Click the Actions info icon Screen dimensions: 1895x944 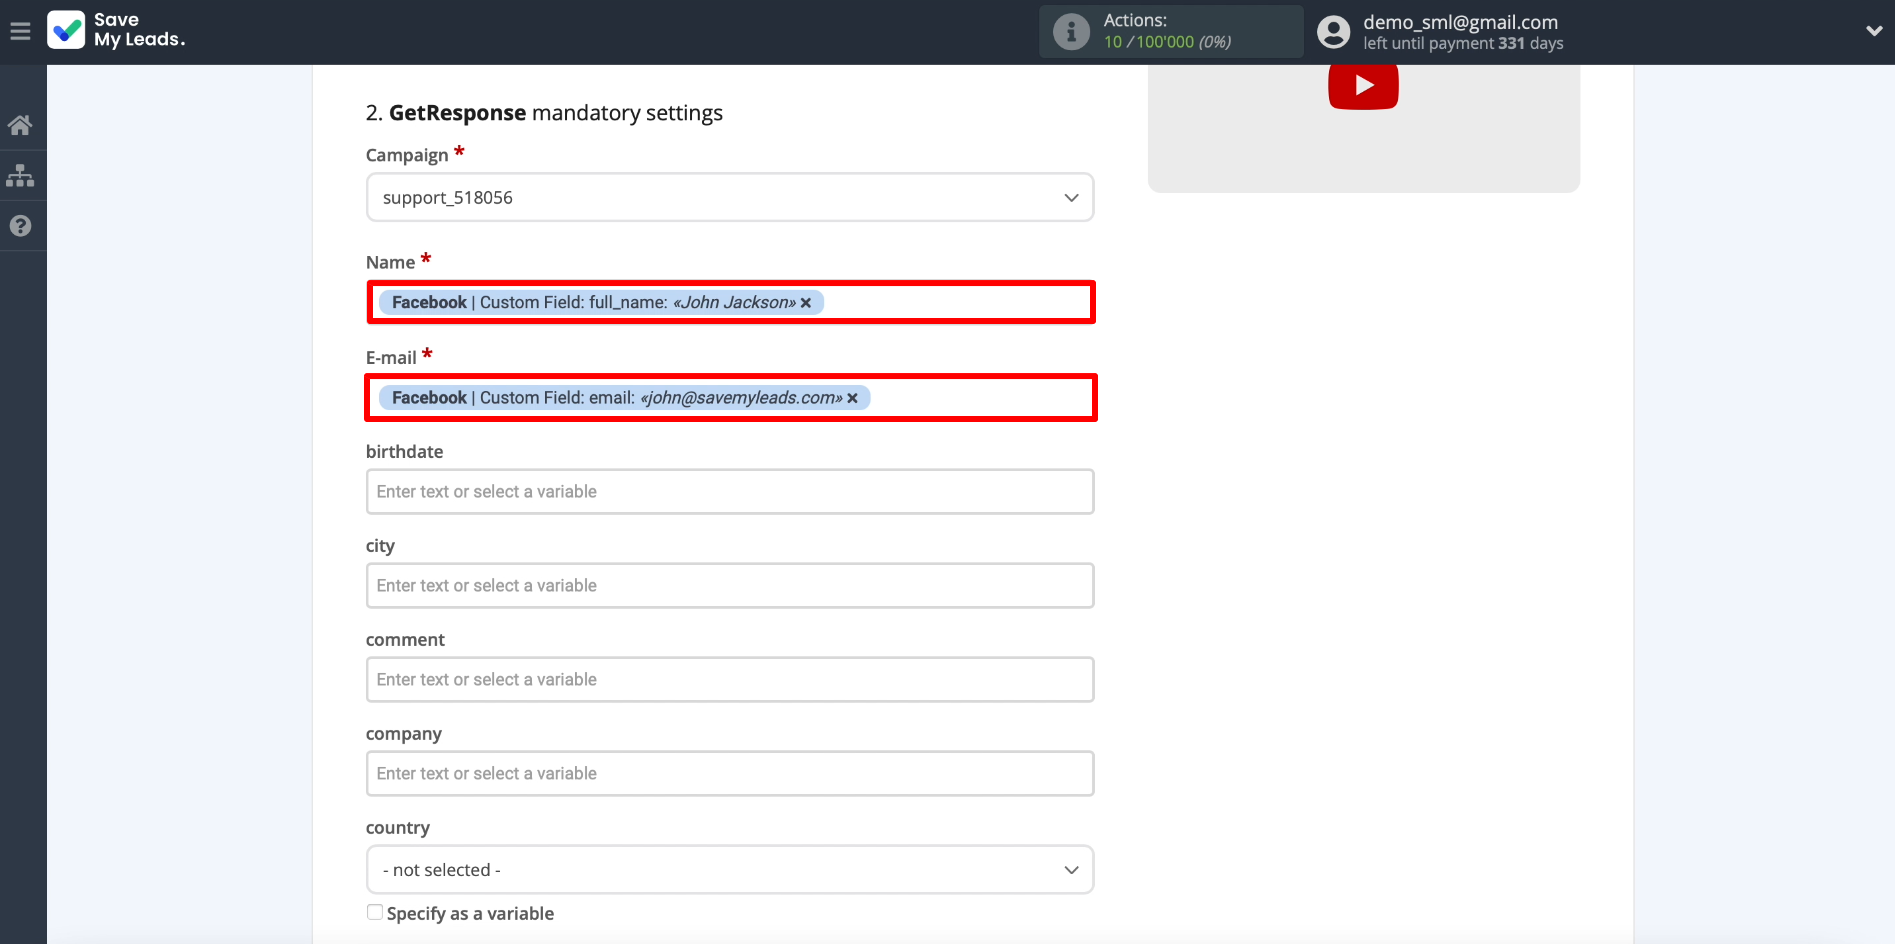coord(1071,32)
